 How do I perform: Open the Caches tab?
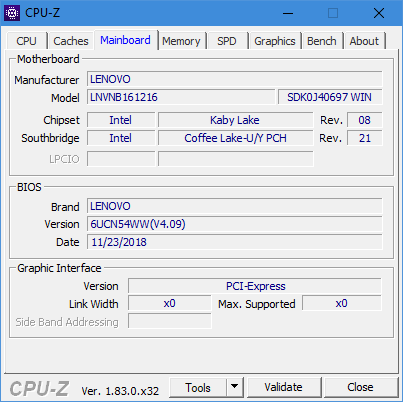[71, 41]
